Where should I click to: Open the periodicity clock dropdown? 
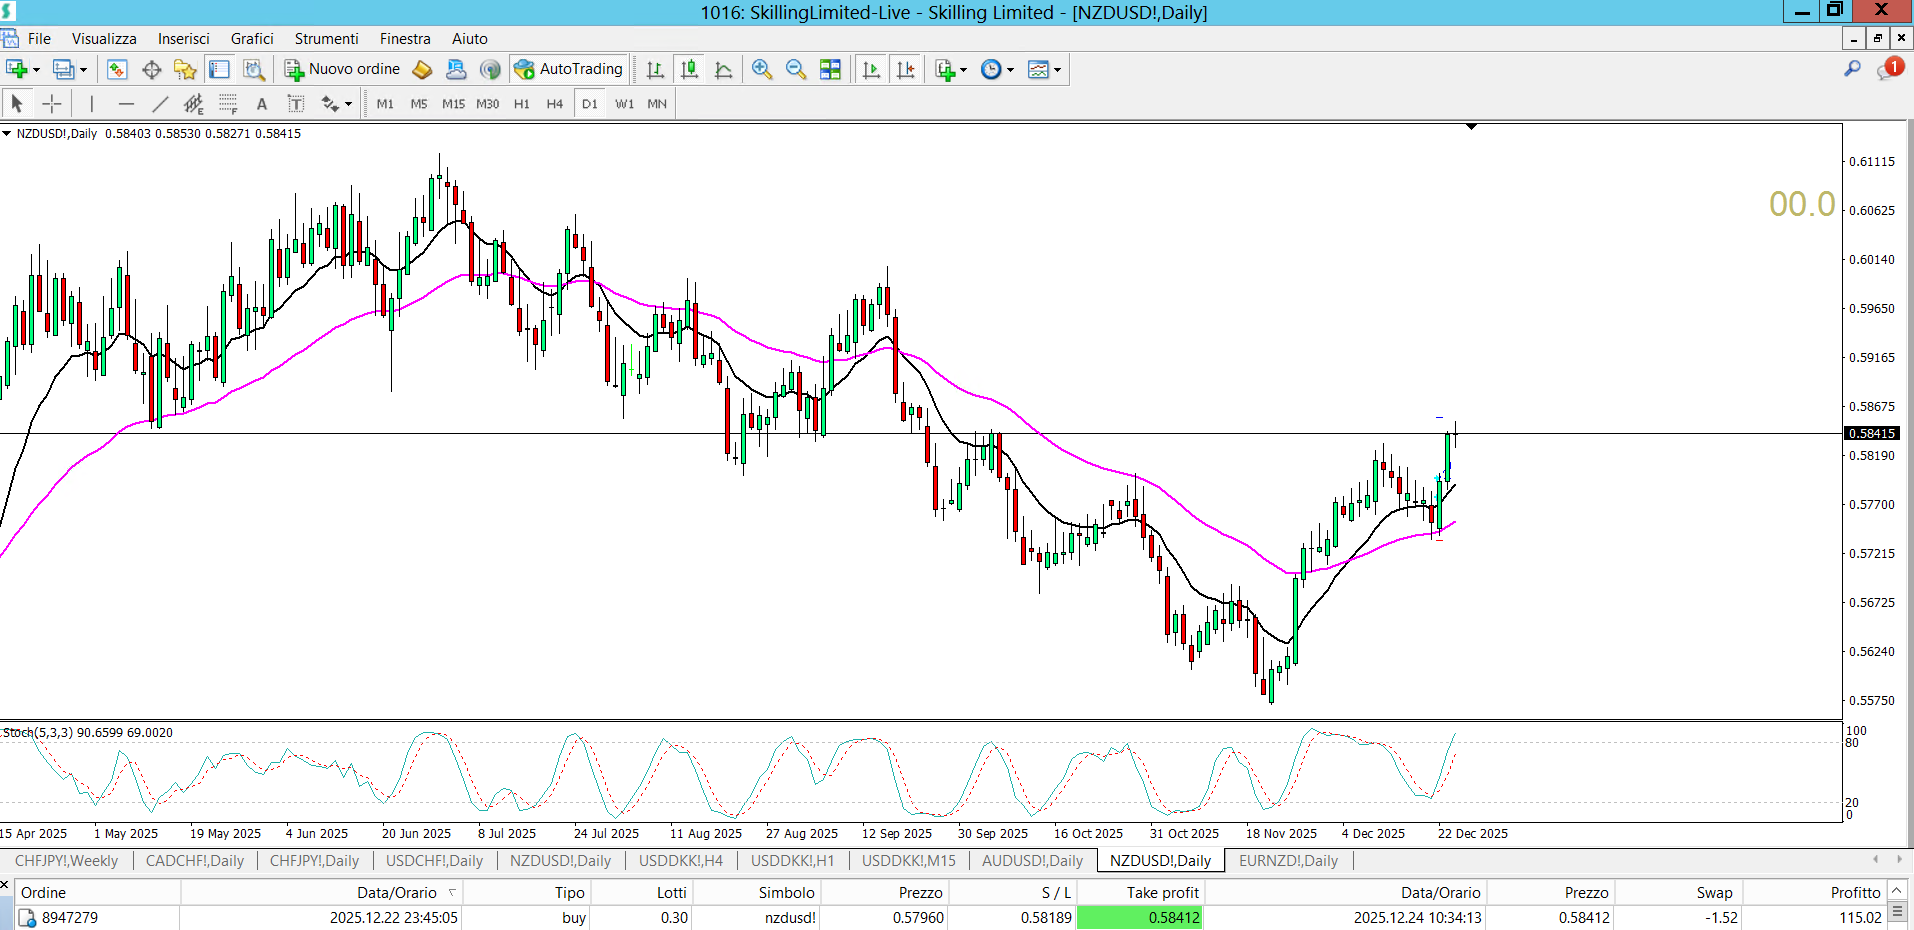pos(1010,70)
